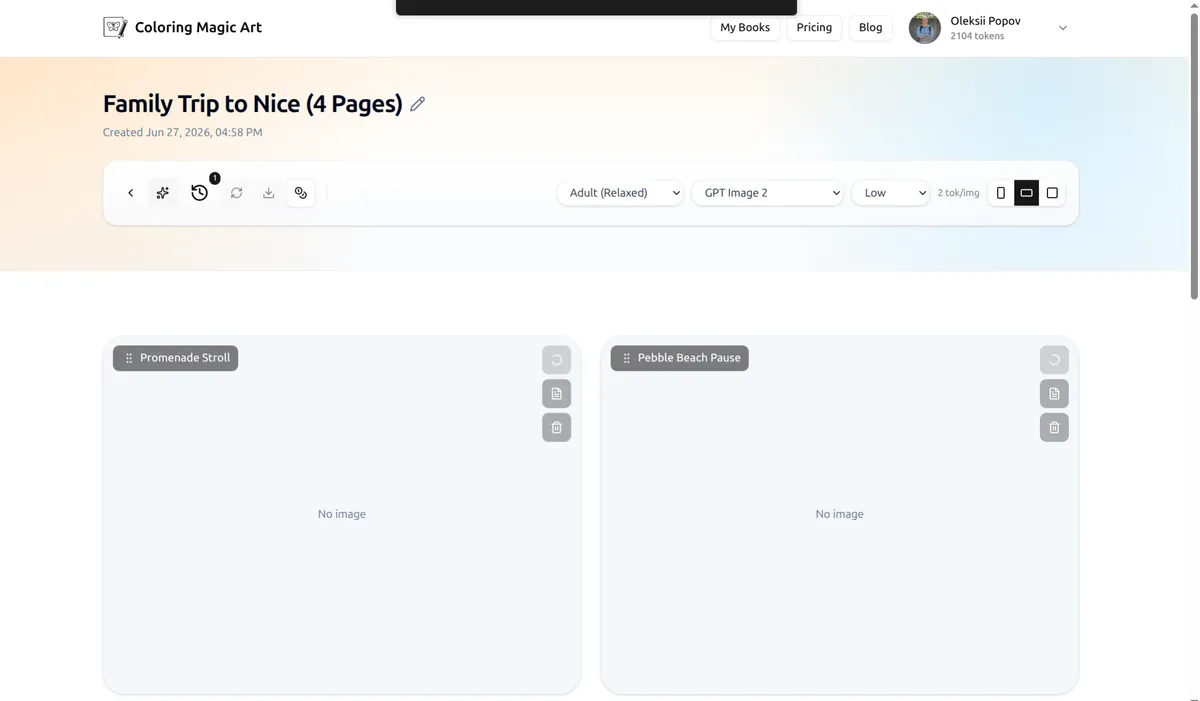This screenshot has width=1200, height=701.
Task: Open the Low quality dropdown
Action: point(891,193)
